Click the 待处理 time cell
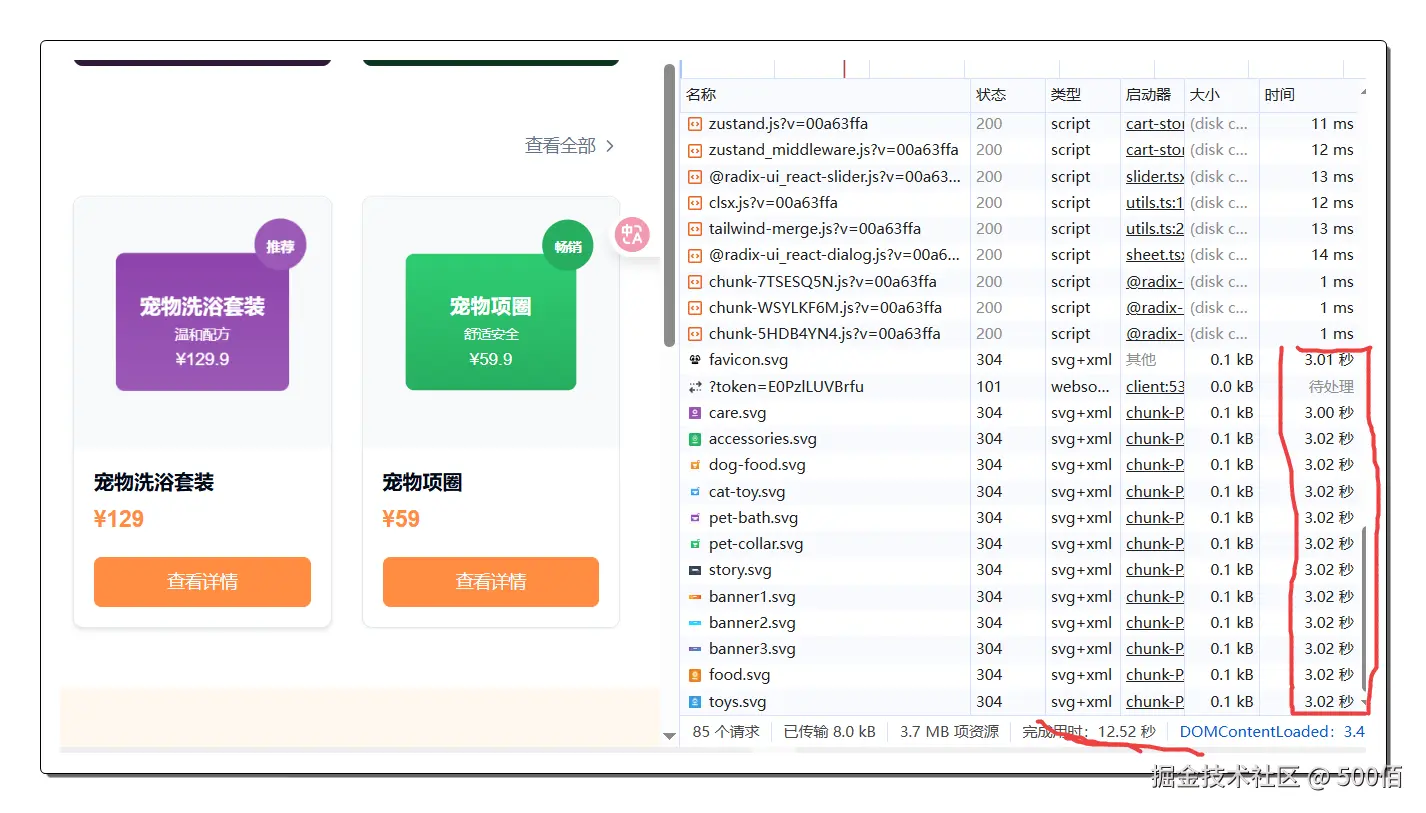Viewport: 1426px width, 813px height. [1331, 386]
